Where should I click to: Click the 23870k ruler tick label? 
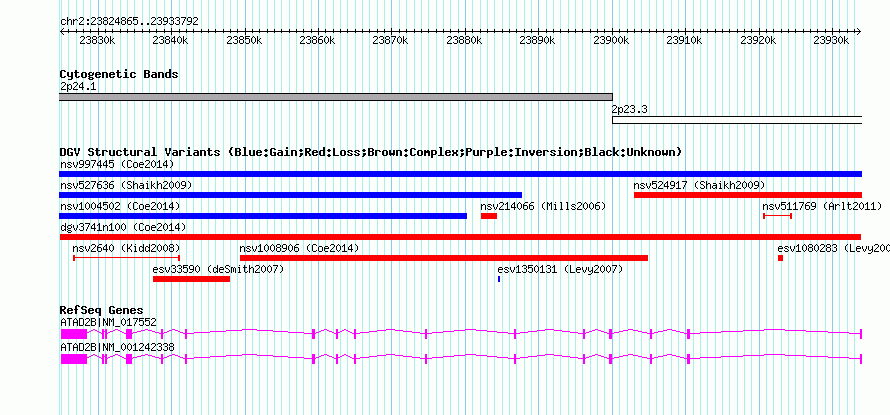(391, 40)
